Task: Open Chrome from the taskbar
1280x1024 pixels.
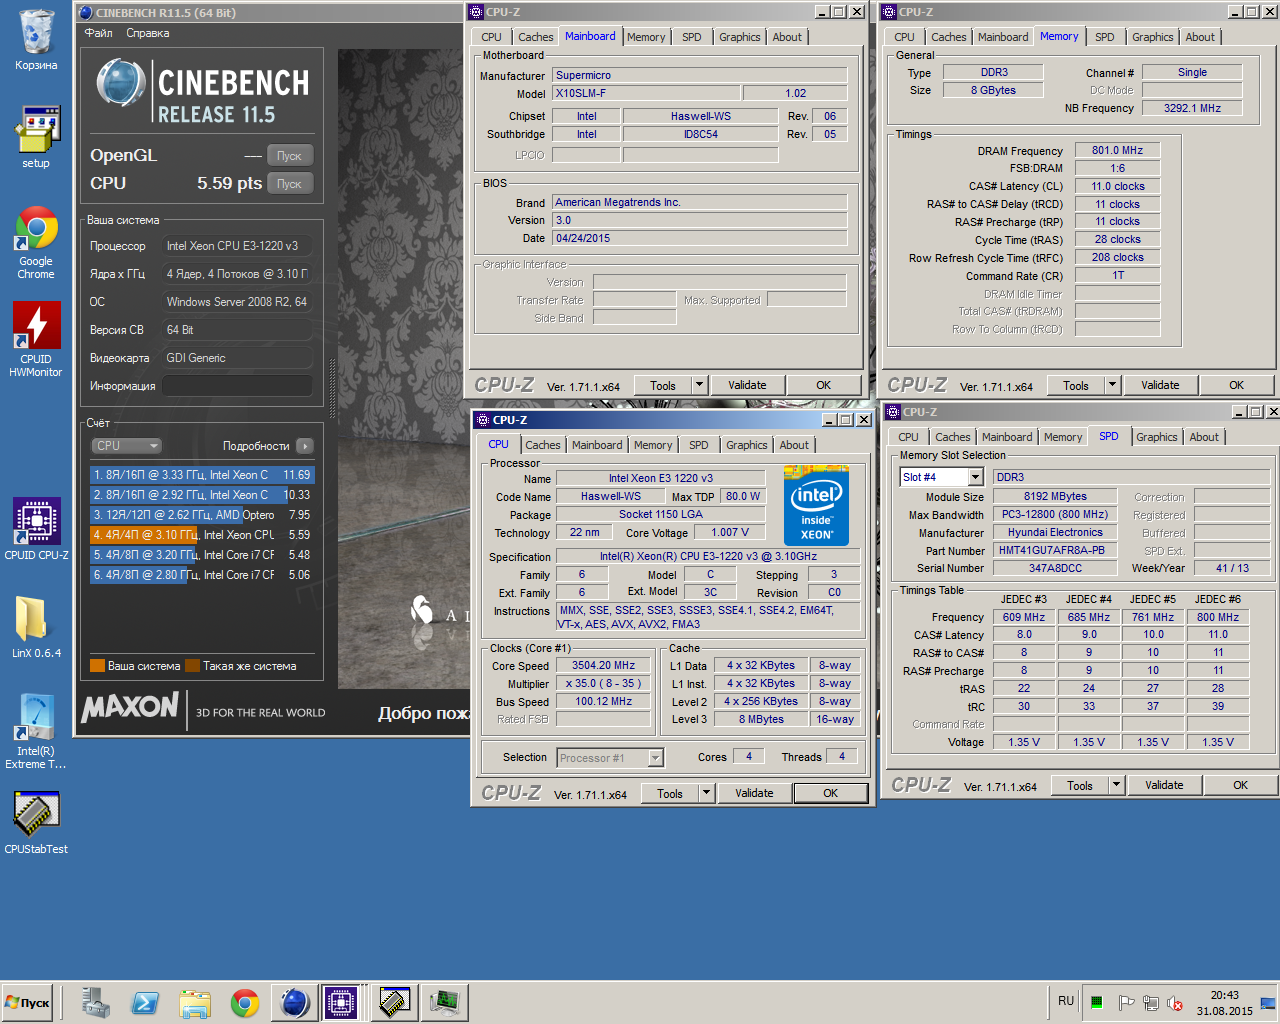Action: (x=245, y=1003)
